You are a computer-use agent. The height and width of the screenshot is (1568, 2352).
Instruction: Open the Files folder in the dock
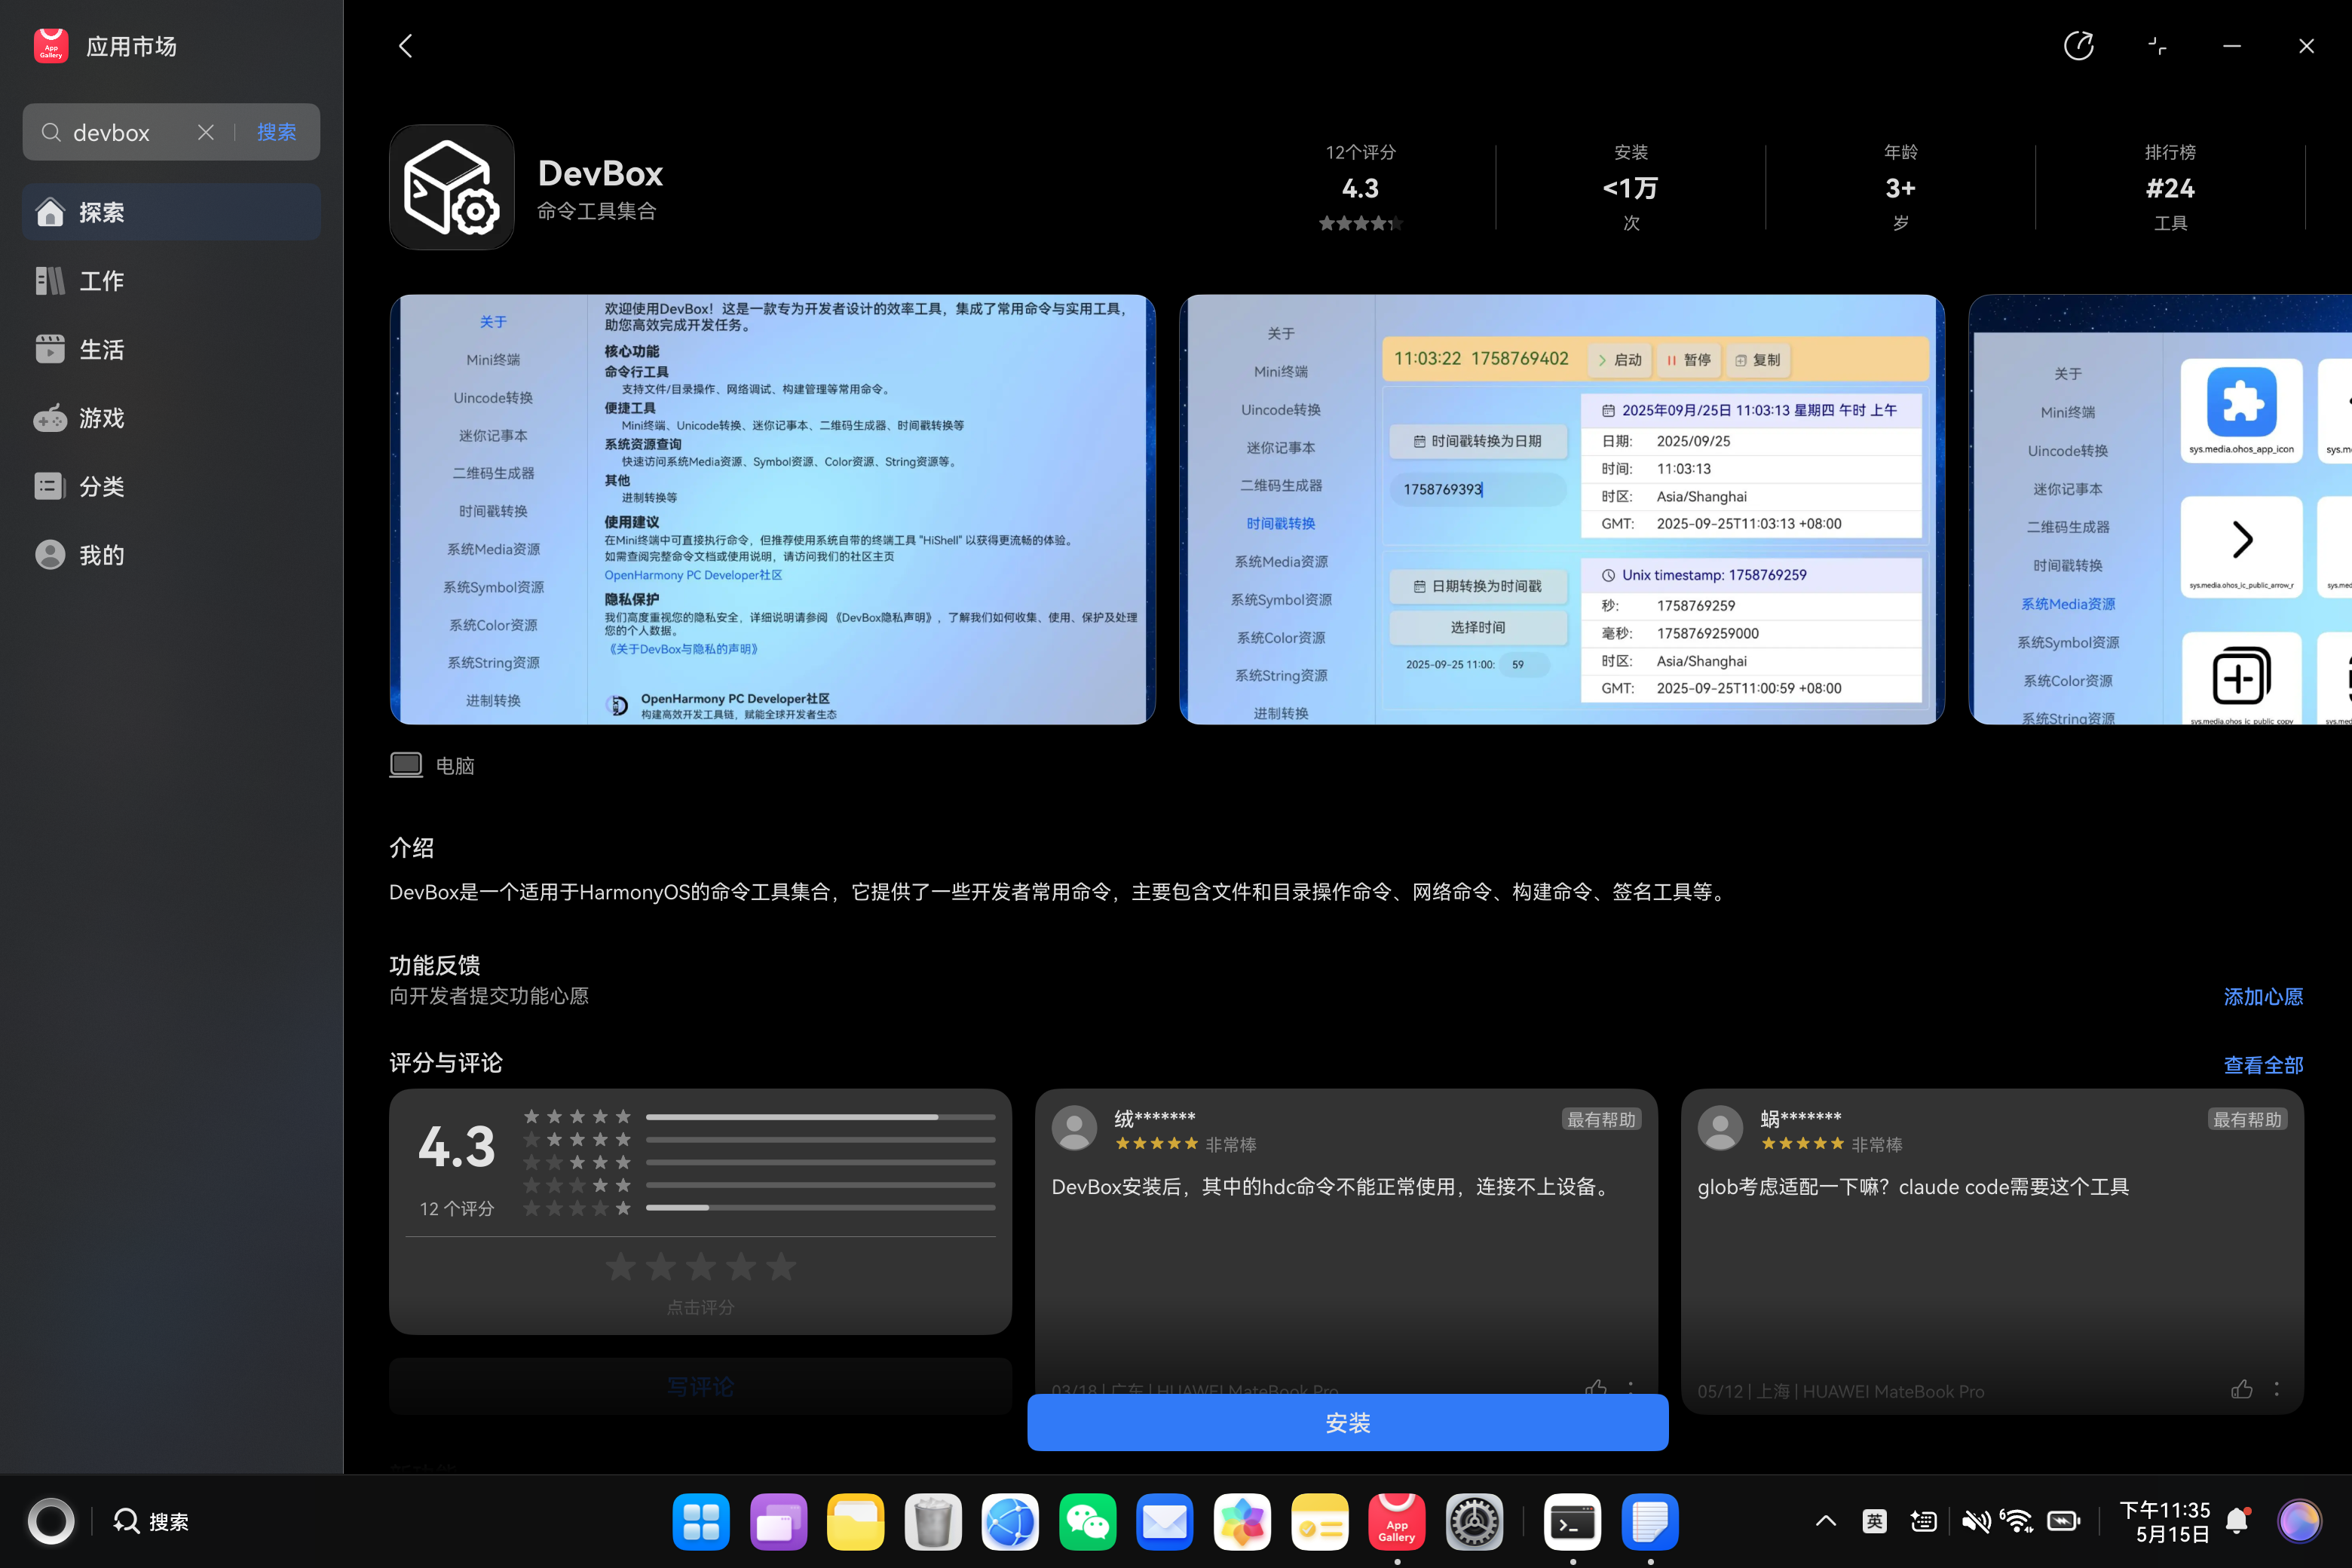pyautogui.click(x=856, y=1522)
